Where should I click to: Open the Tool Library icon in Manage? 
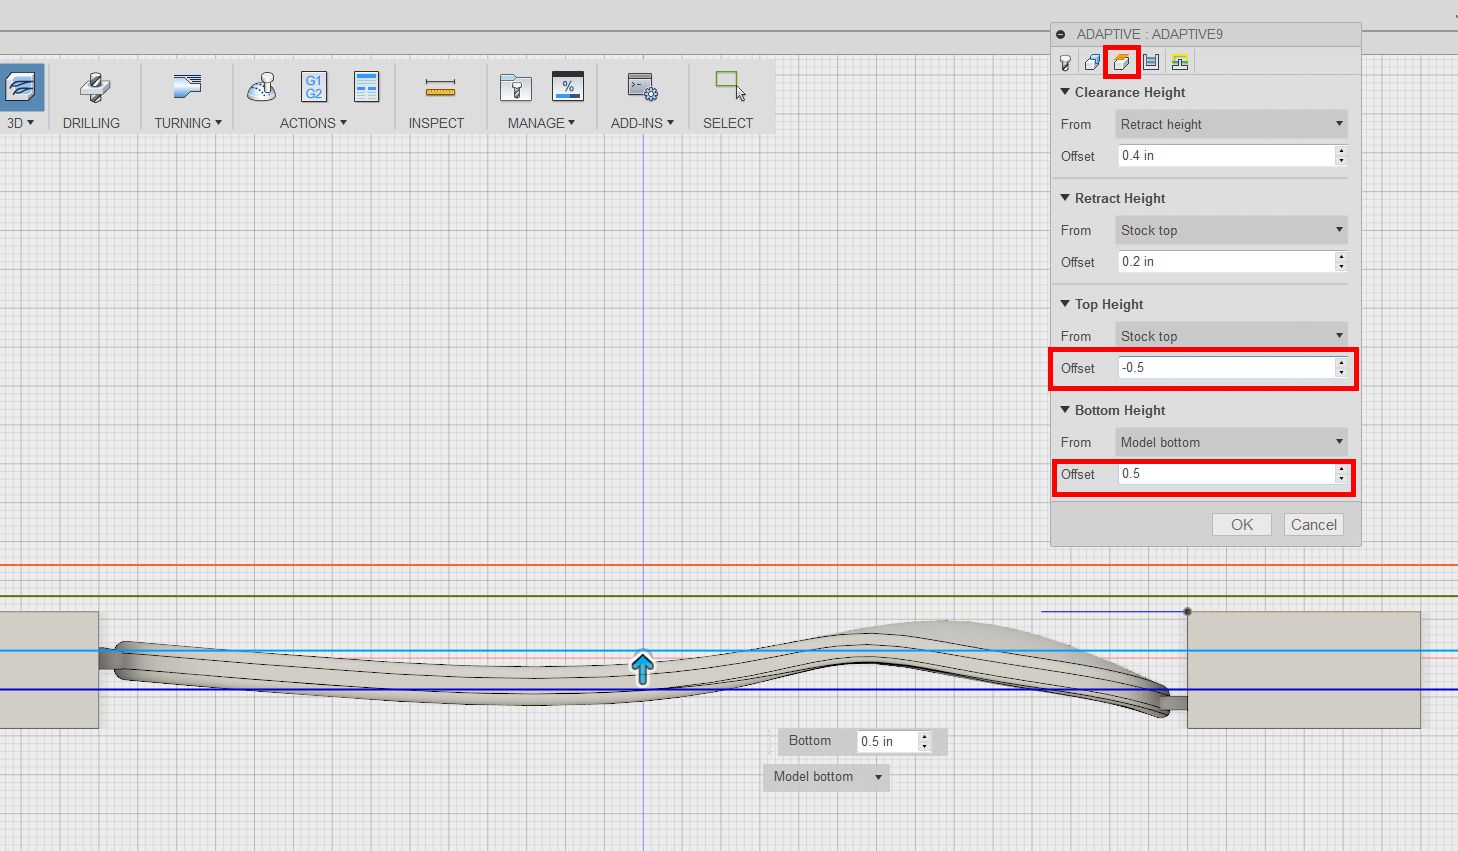[x=515, y=88]
